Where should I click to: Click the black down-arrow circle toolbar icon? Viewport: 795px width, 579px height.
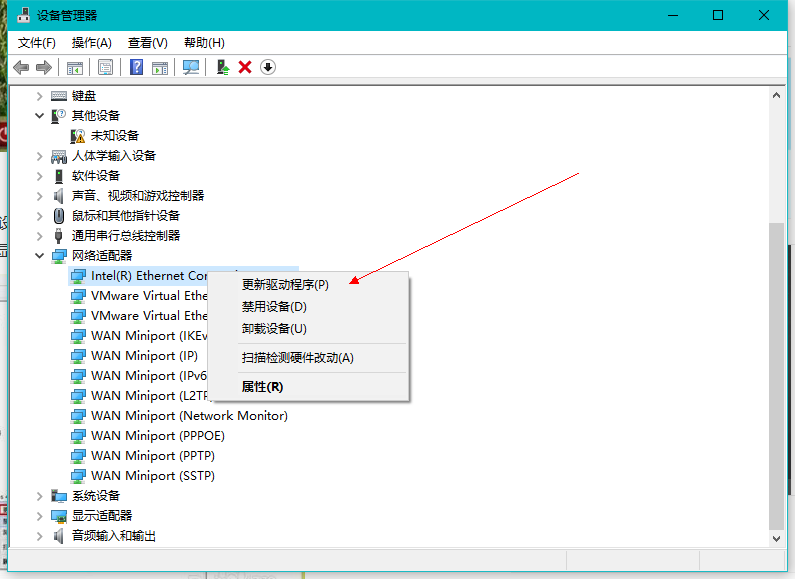click(x=268, y=67)
